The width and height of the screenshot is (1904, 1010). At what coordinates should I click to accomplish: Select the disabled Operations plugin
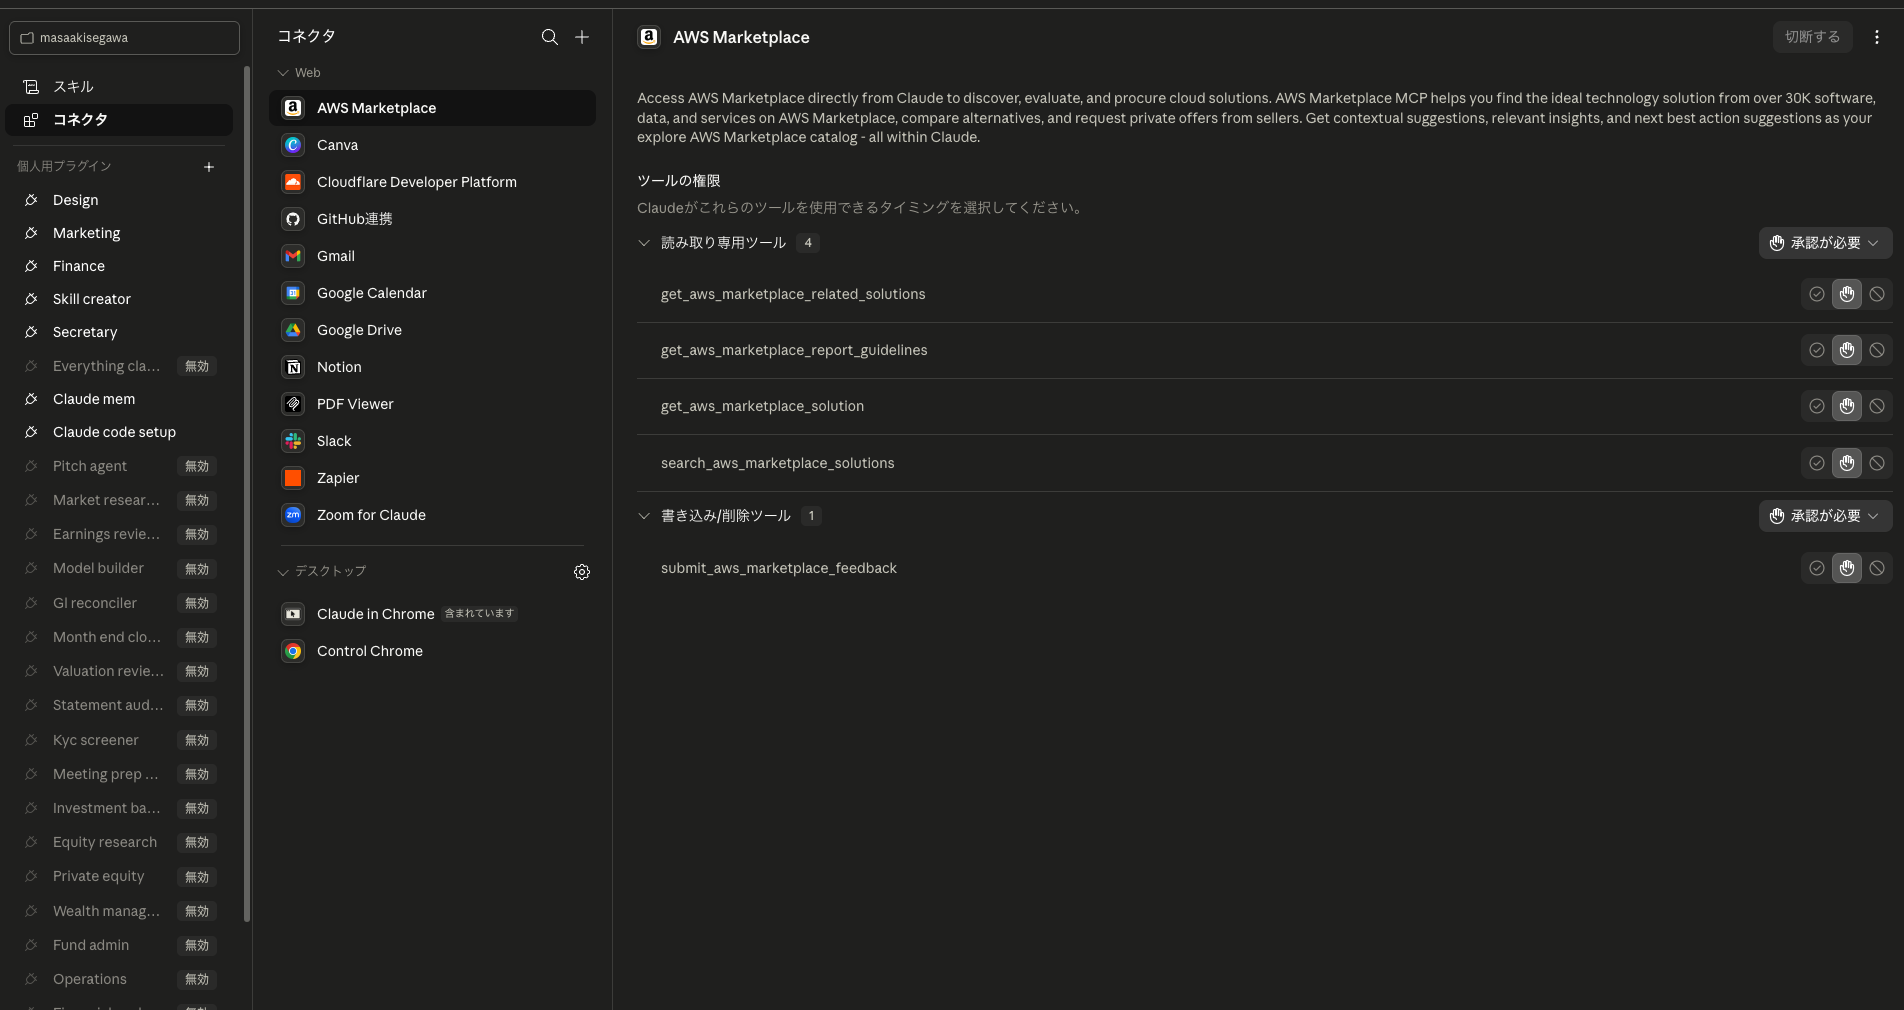[x=119, y=979]
